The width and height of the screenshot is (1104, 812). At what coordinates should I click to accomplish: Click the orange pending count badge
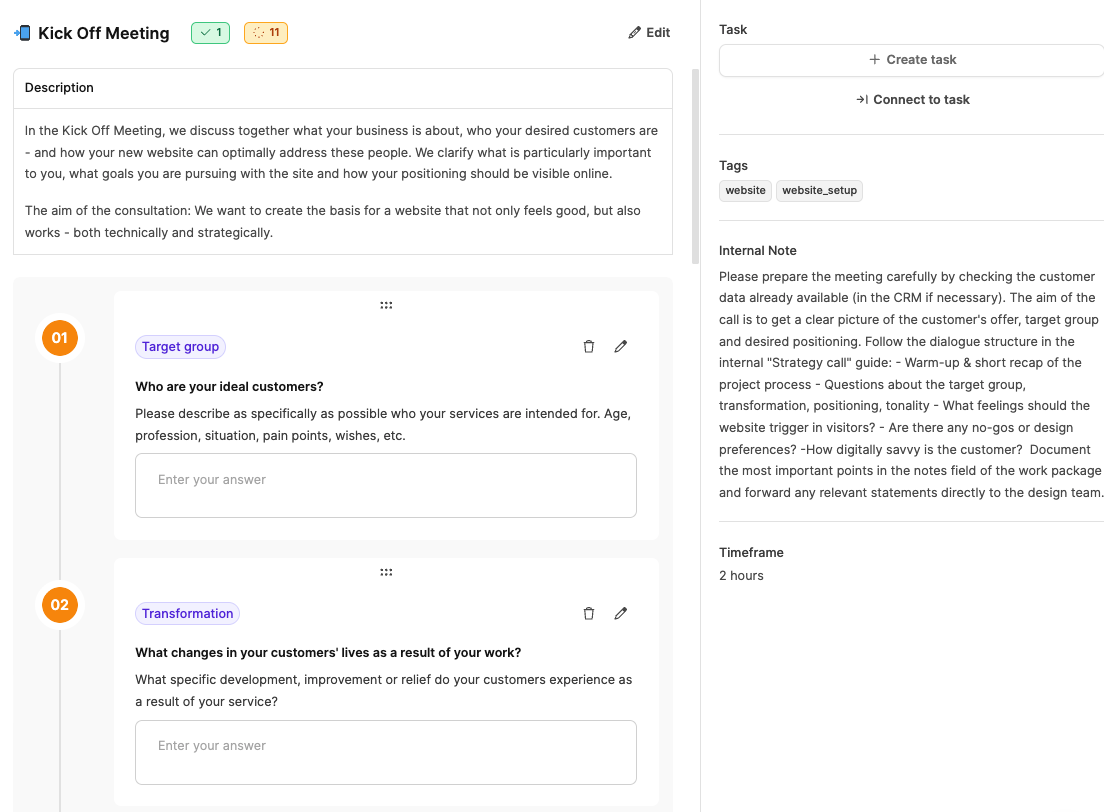[x=266, y=33]
